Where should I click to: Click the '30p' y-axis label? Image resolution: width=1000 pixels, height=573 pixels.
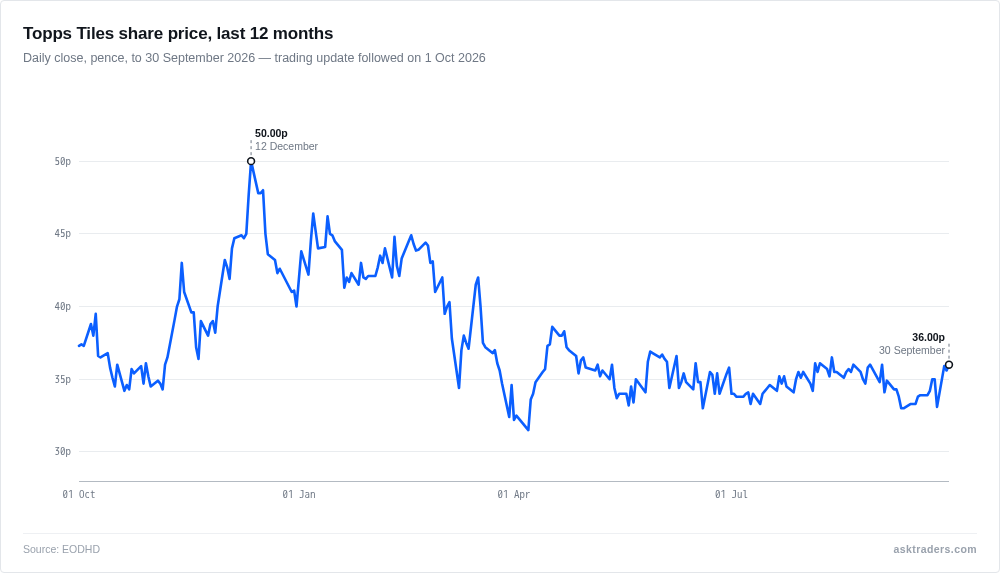point(62,451)
